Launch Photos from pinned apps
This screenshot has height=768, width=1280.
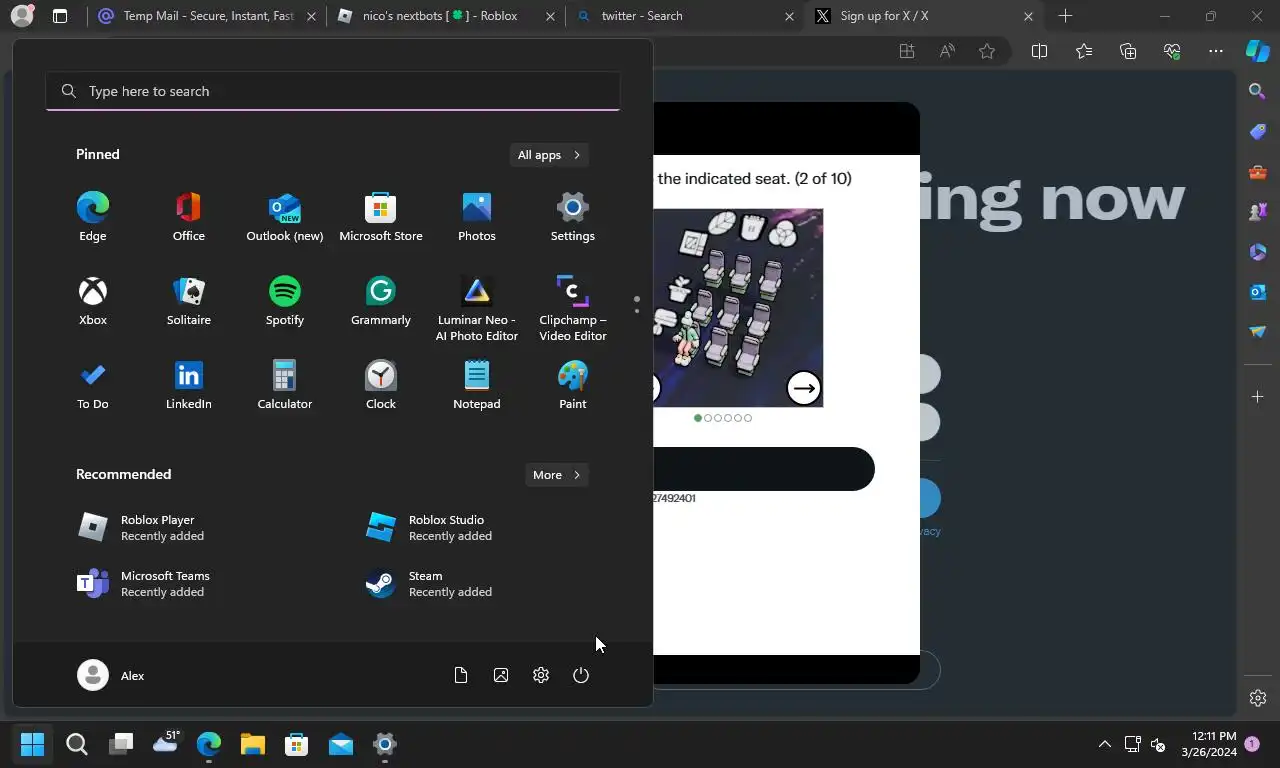(477, 217)
